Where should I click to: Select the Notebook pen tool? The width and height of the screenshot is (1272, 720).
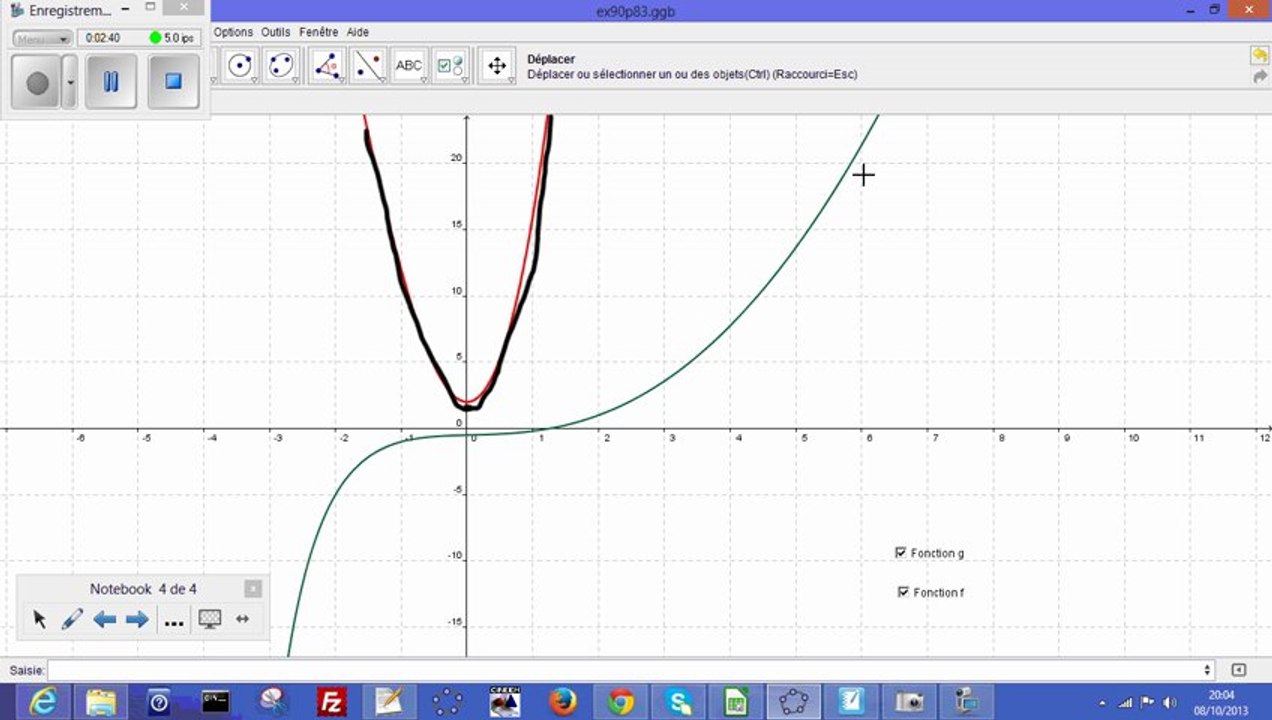[x=72, y=620]
